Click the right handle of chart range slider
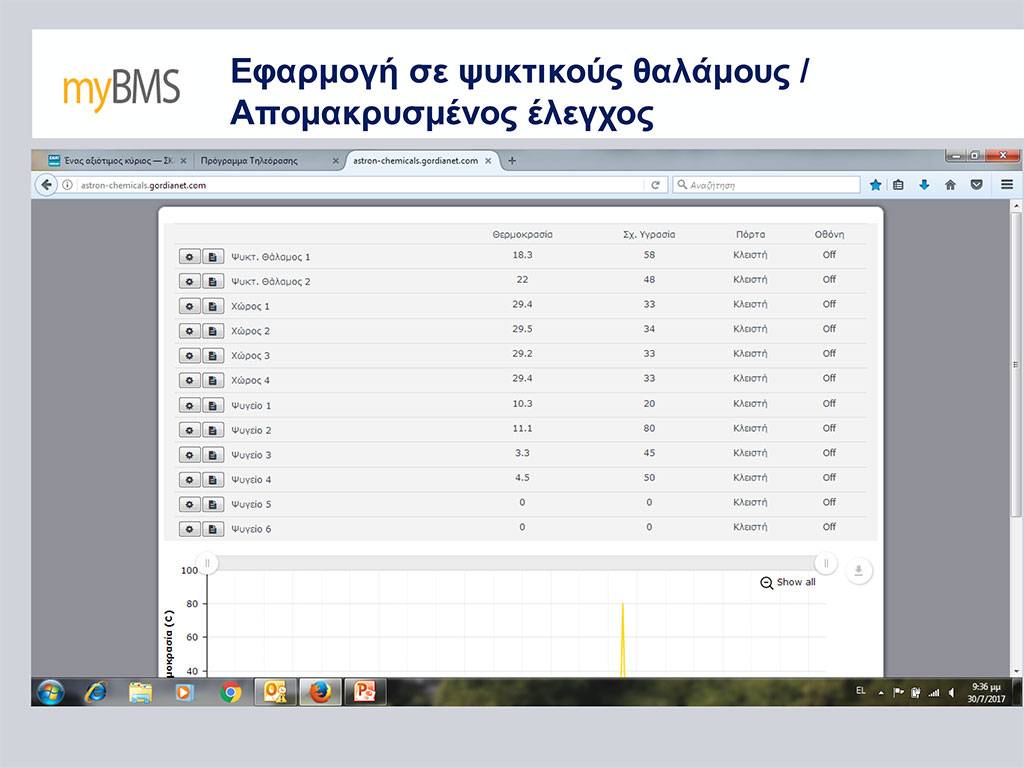The width and height of the screenshot is (1024, 768). click(x=826, y=563)
